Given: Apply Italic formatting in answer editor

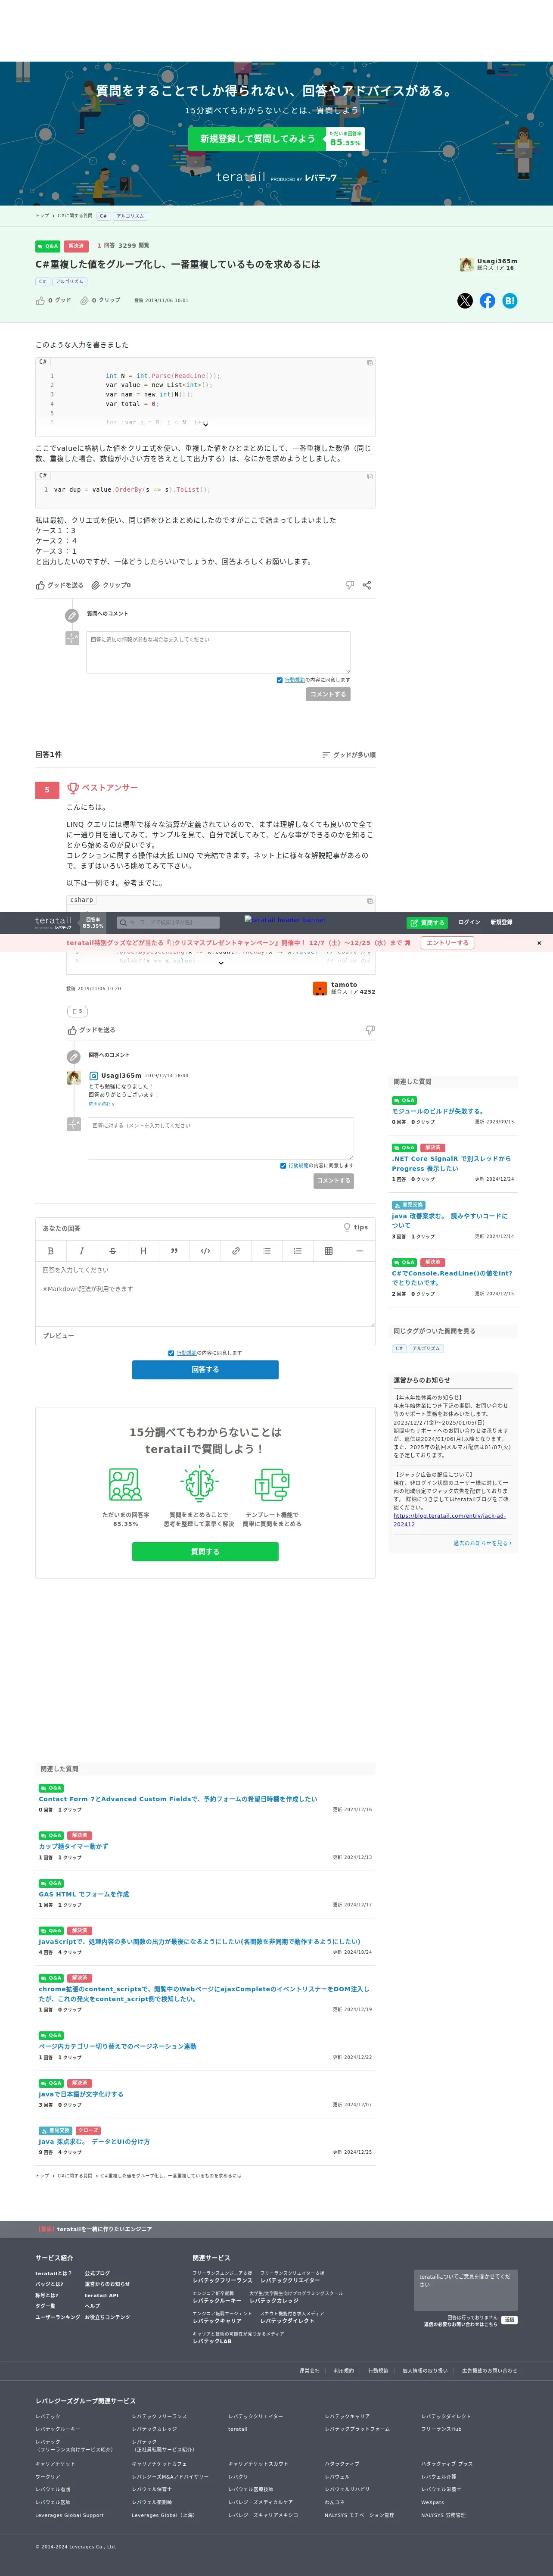Looking at the screenshot, I should point(82,1251).
